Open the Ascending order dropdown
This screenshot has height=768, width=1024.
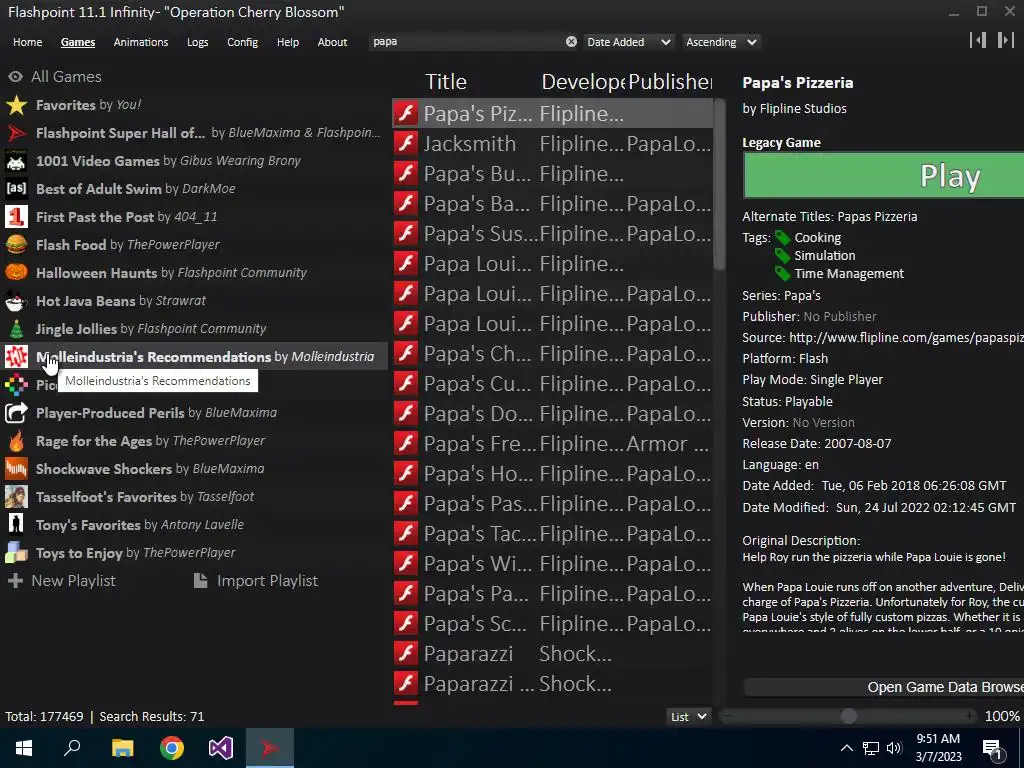(x=721, y=42)
